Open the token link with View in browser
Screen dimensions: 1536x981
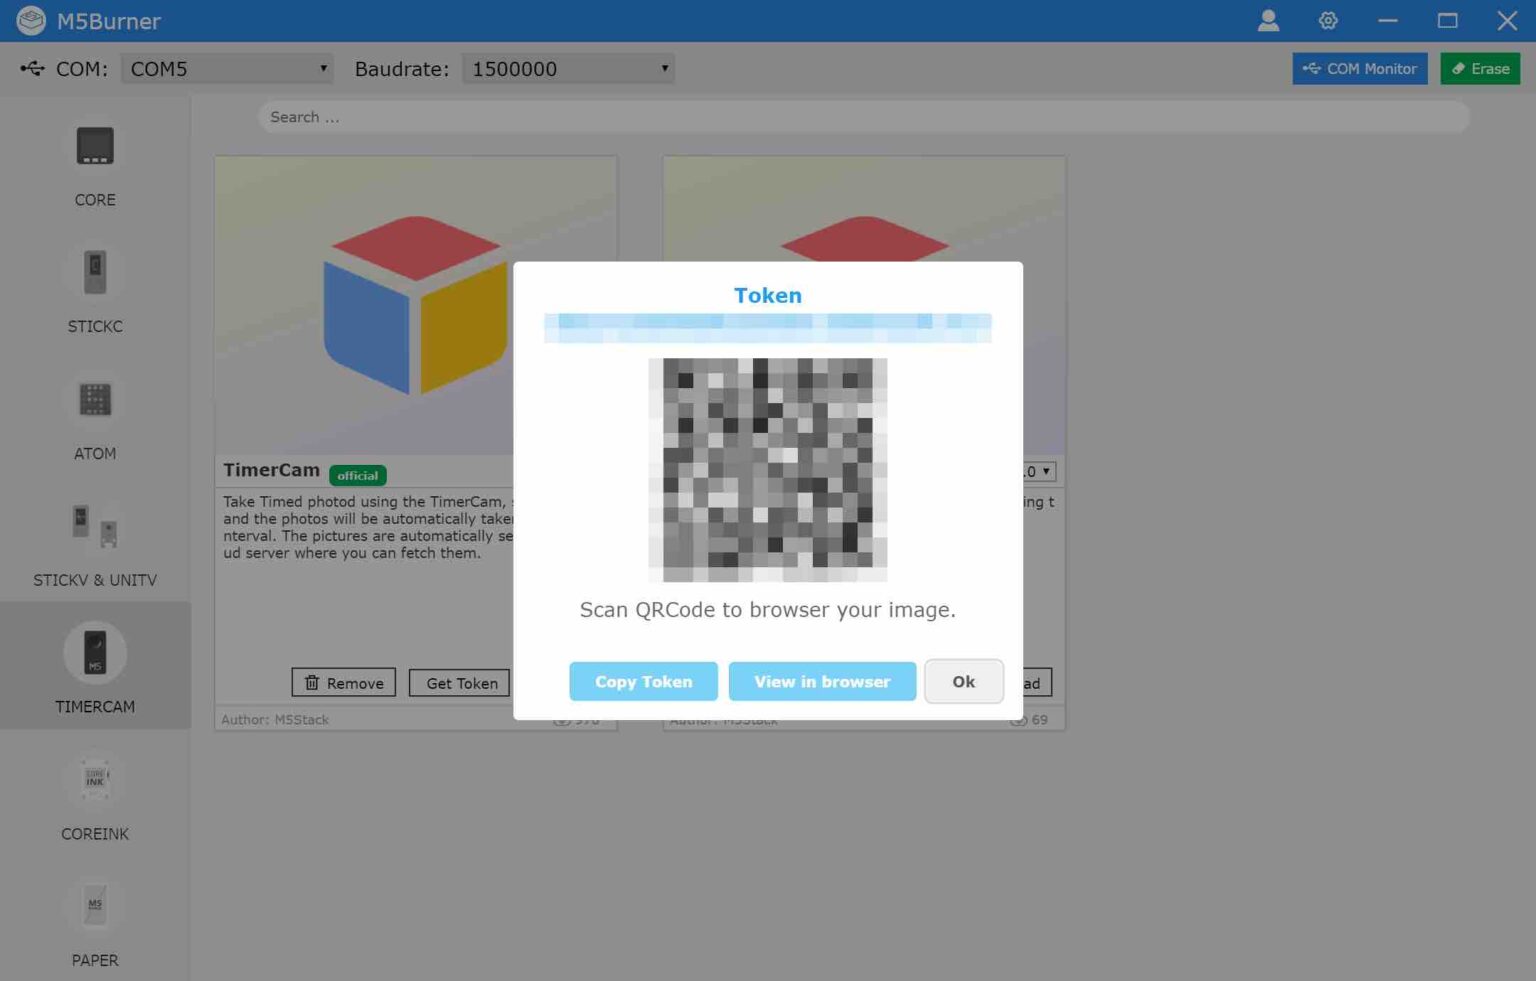[822, 681]
